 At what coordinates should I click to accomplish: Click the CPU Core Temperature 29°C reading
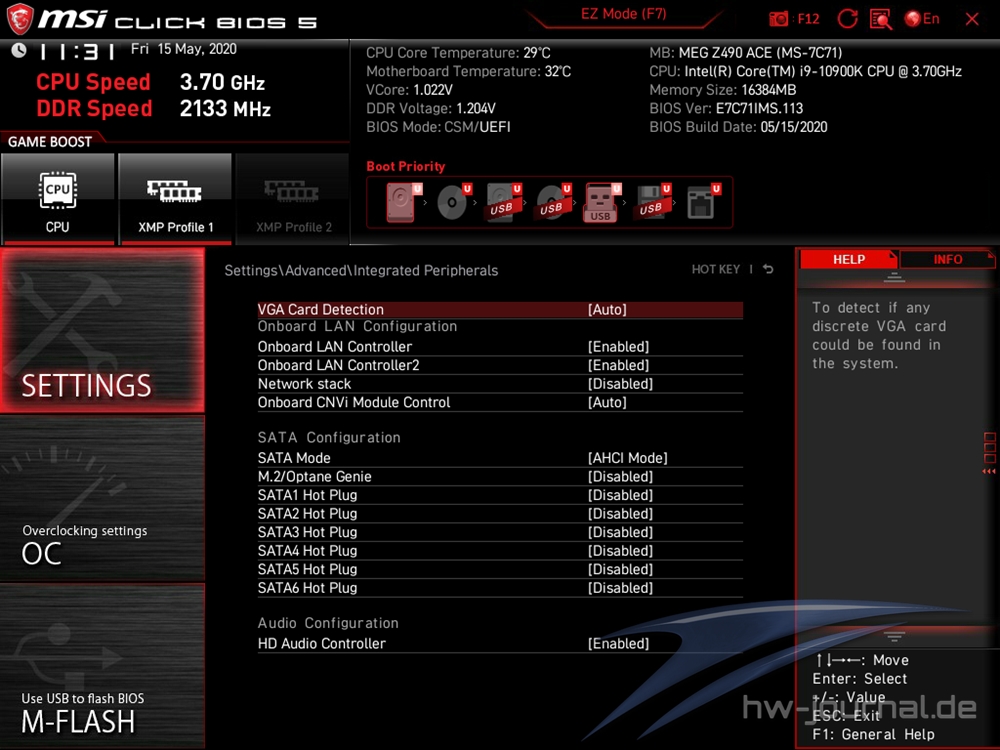458,53
